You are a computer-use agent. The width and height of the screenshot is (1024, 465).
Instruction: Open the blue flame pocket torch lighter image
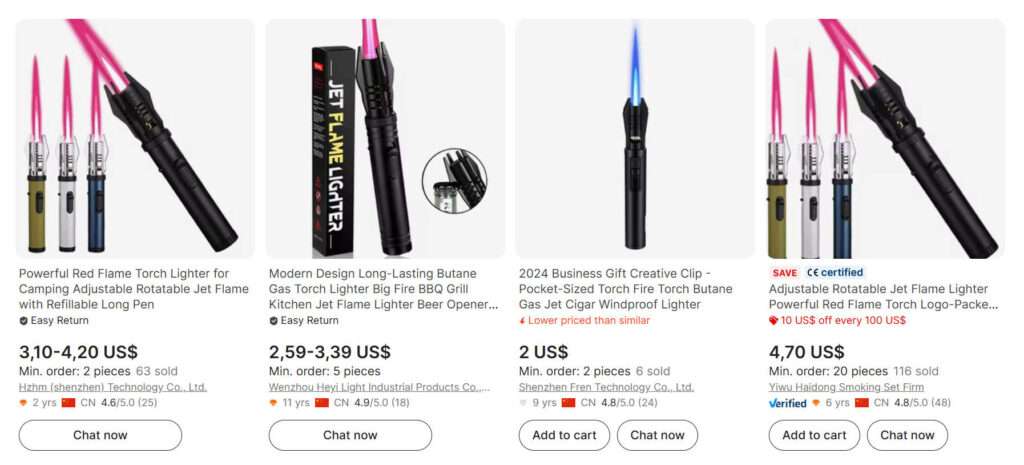pyautogui.click(x=635, y=138)
